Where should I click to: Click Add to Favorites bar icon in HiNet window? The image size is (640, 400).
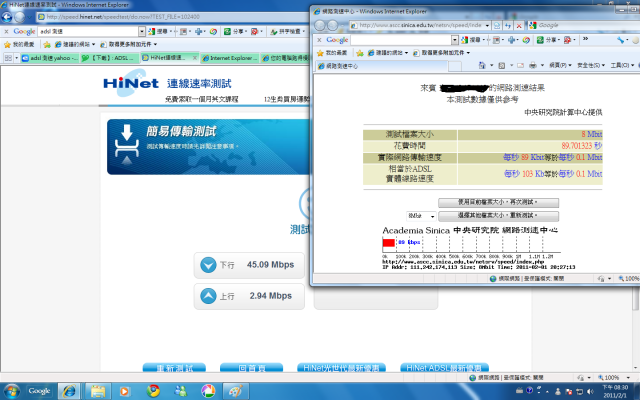point(47,44)
